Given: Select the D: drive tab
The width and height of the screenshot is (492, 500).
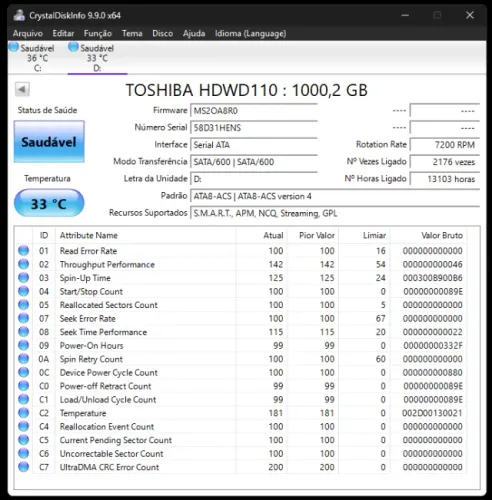Looking at the screenshot, I should pos(97,58).
